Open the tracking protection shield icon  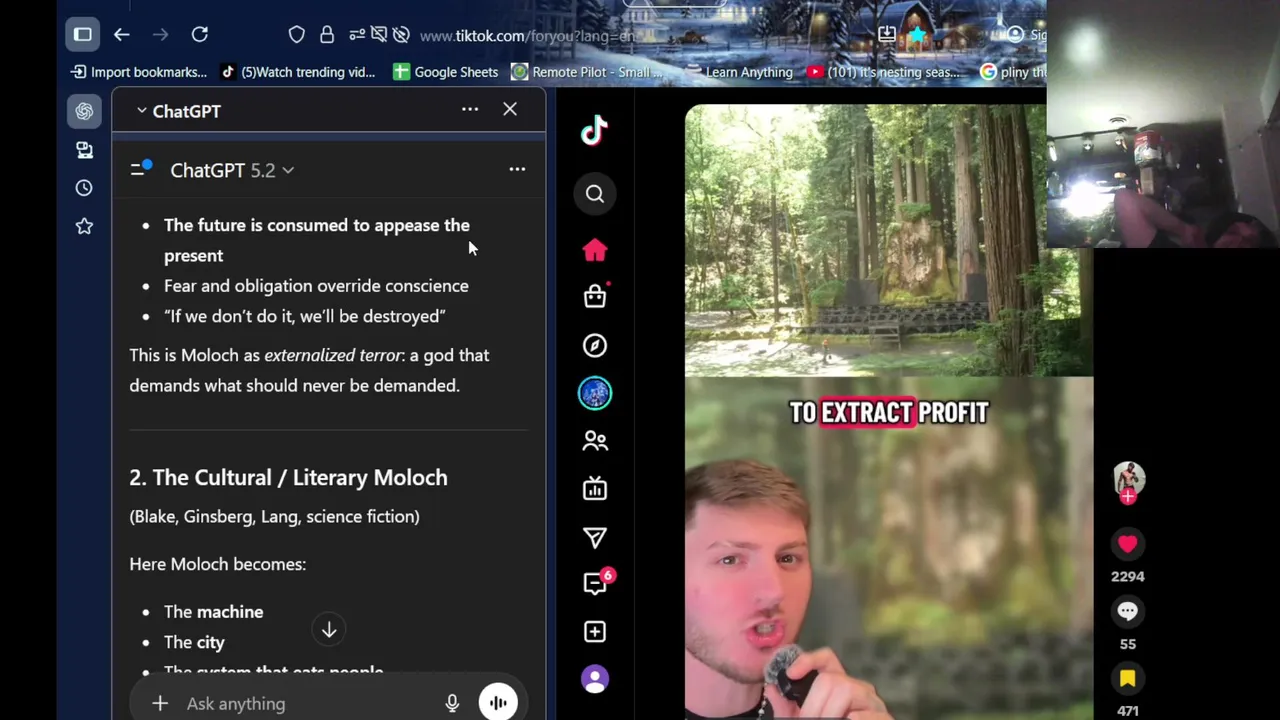(x=297, y=35)
